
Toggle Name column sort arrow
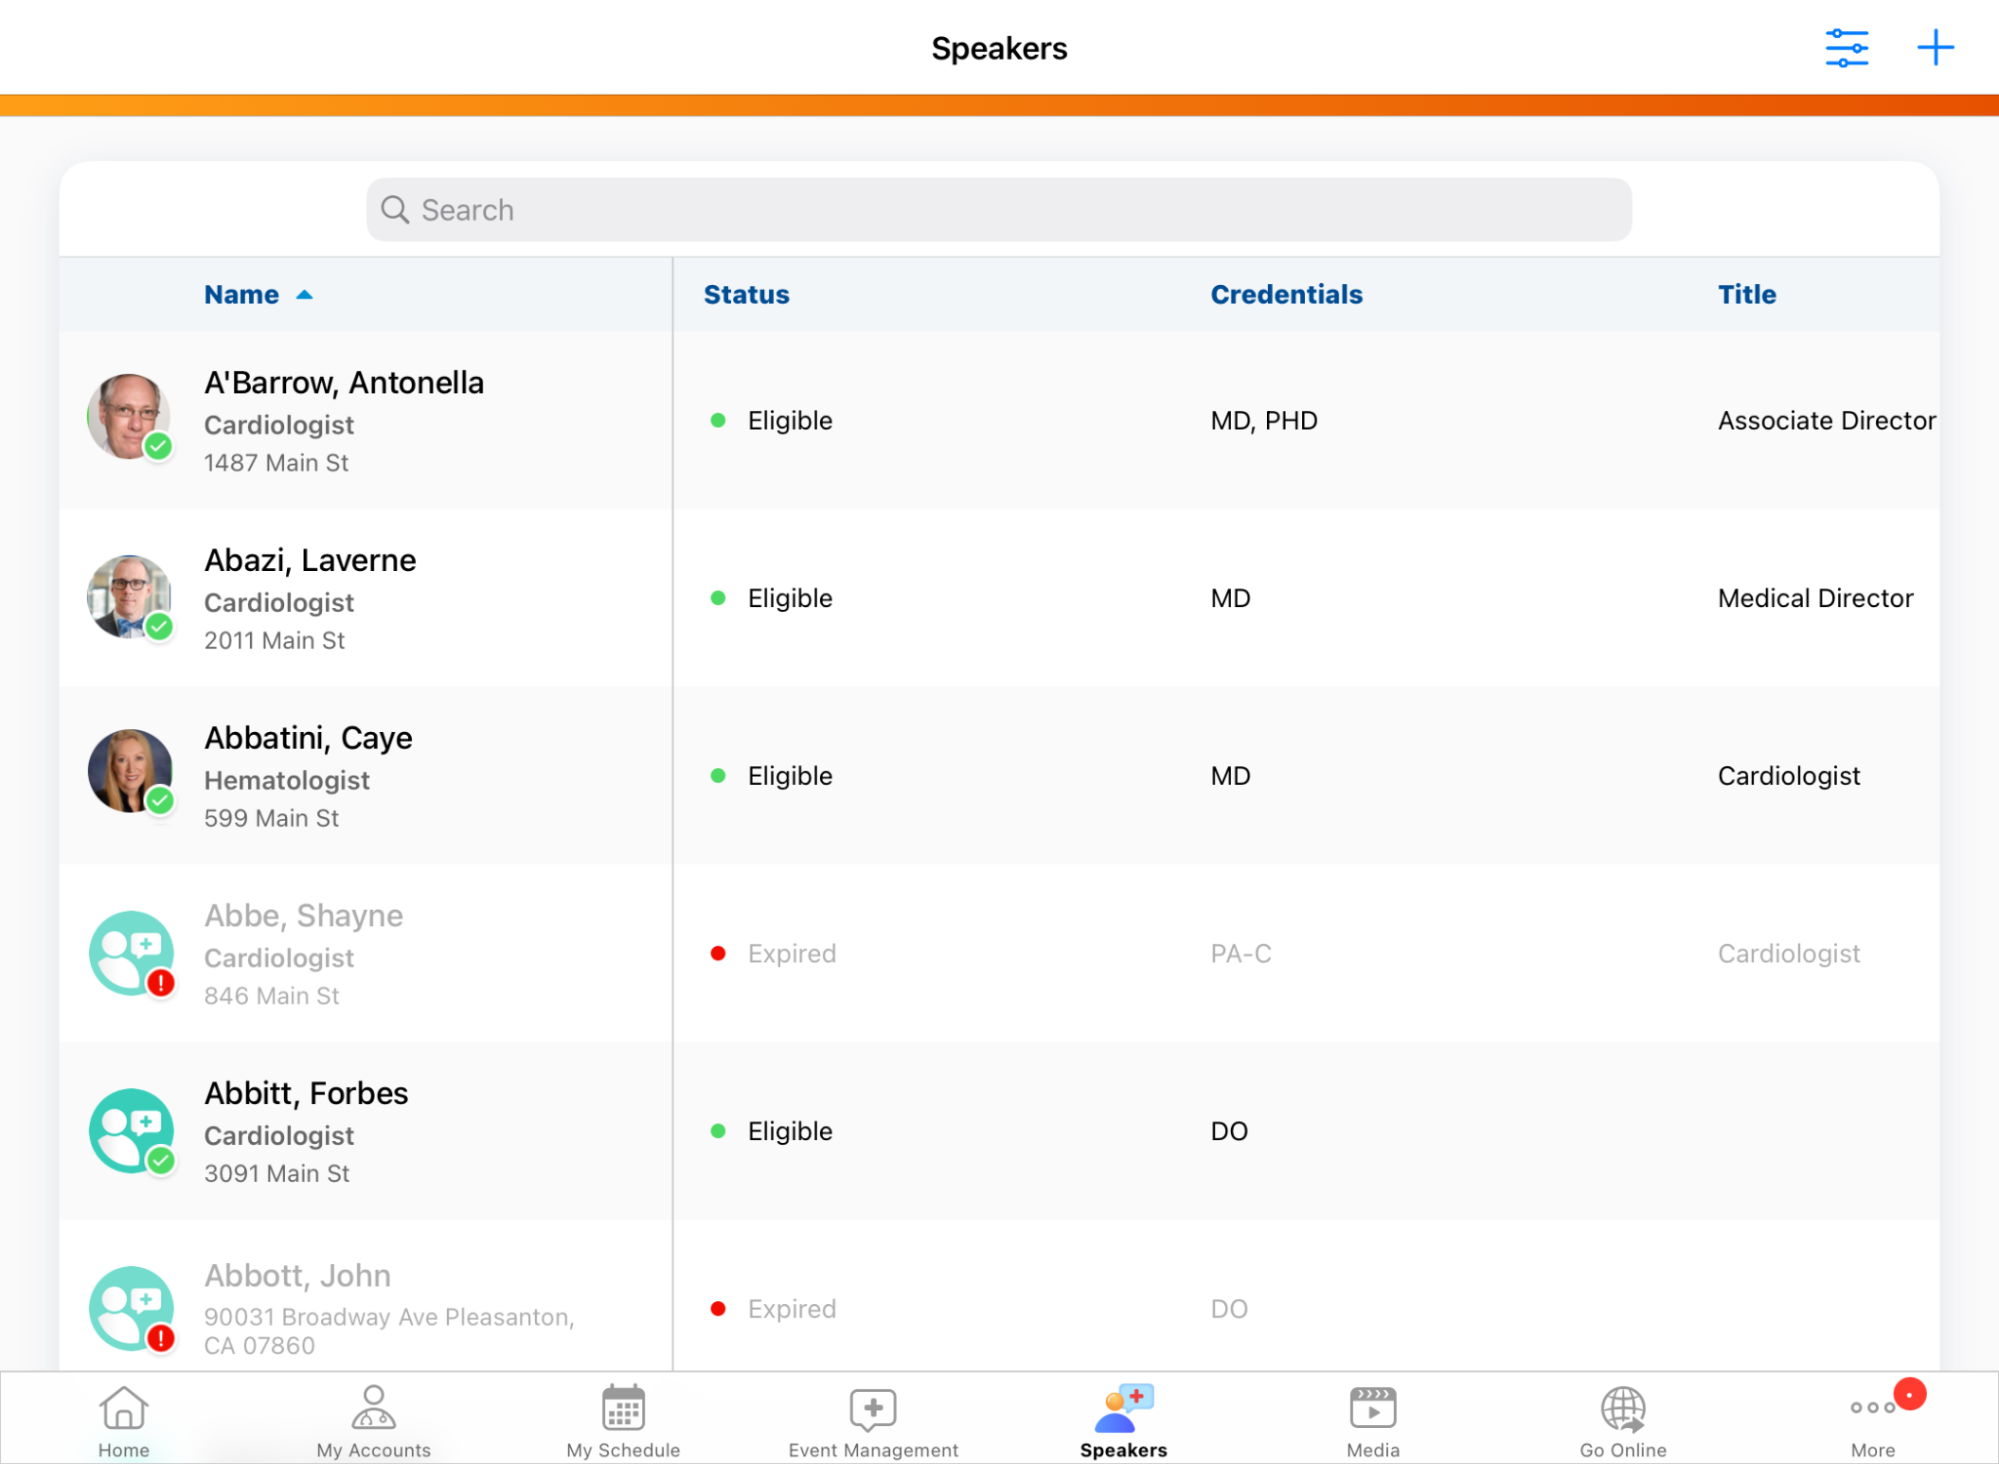pyautogui.click(x=305, y=295)
